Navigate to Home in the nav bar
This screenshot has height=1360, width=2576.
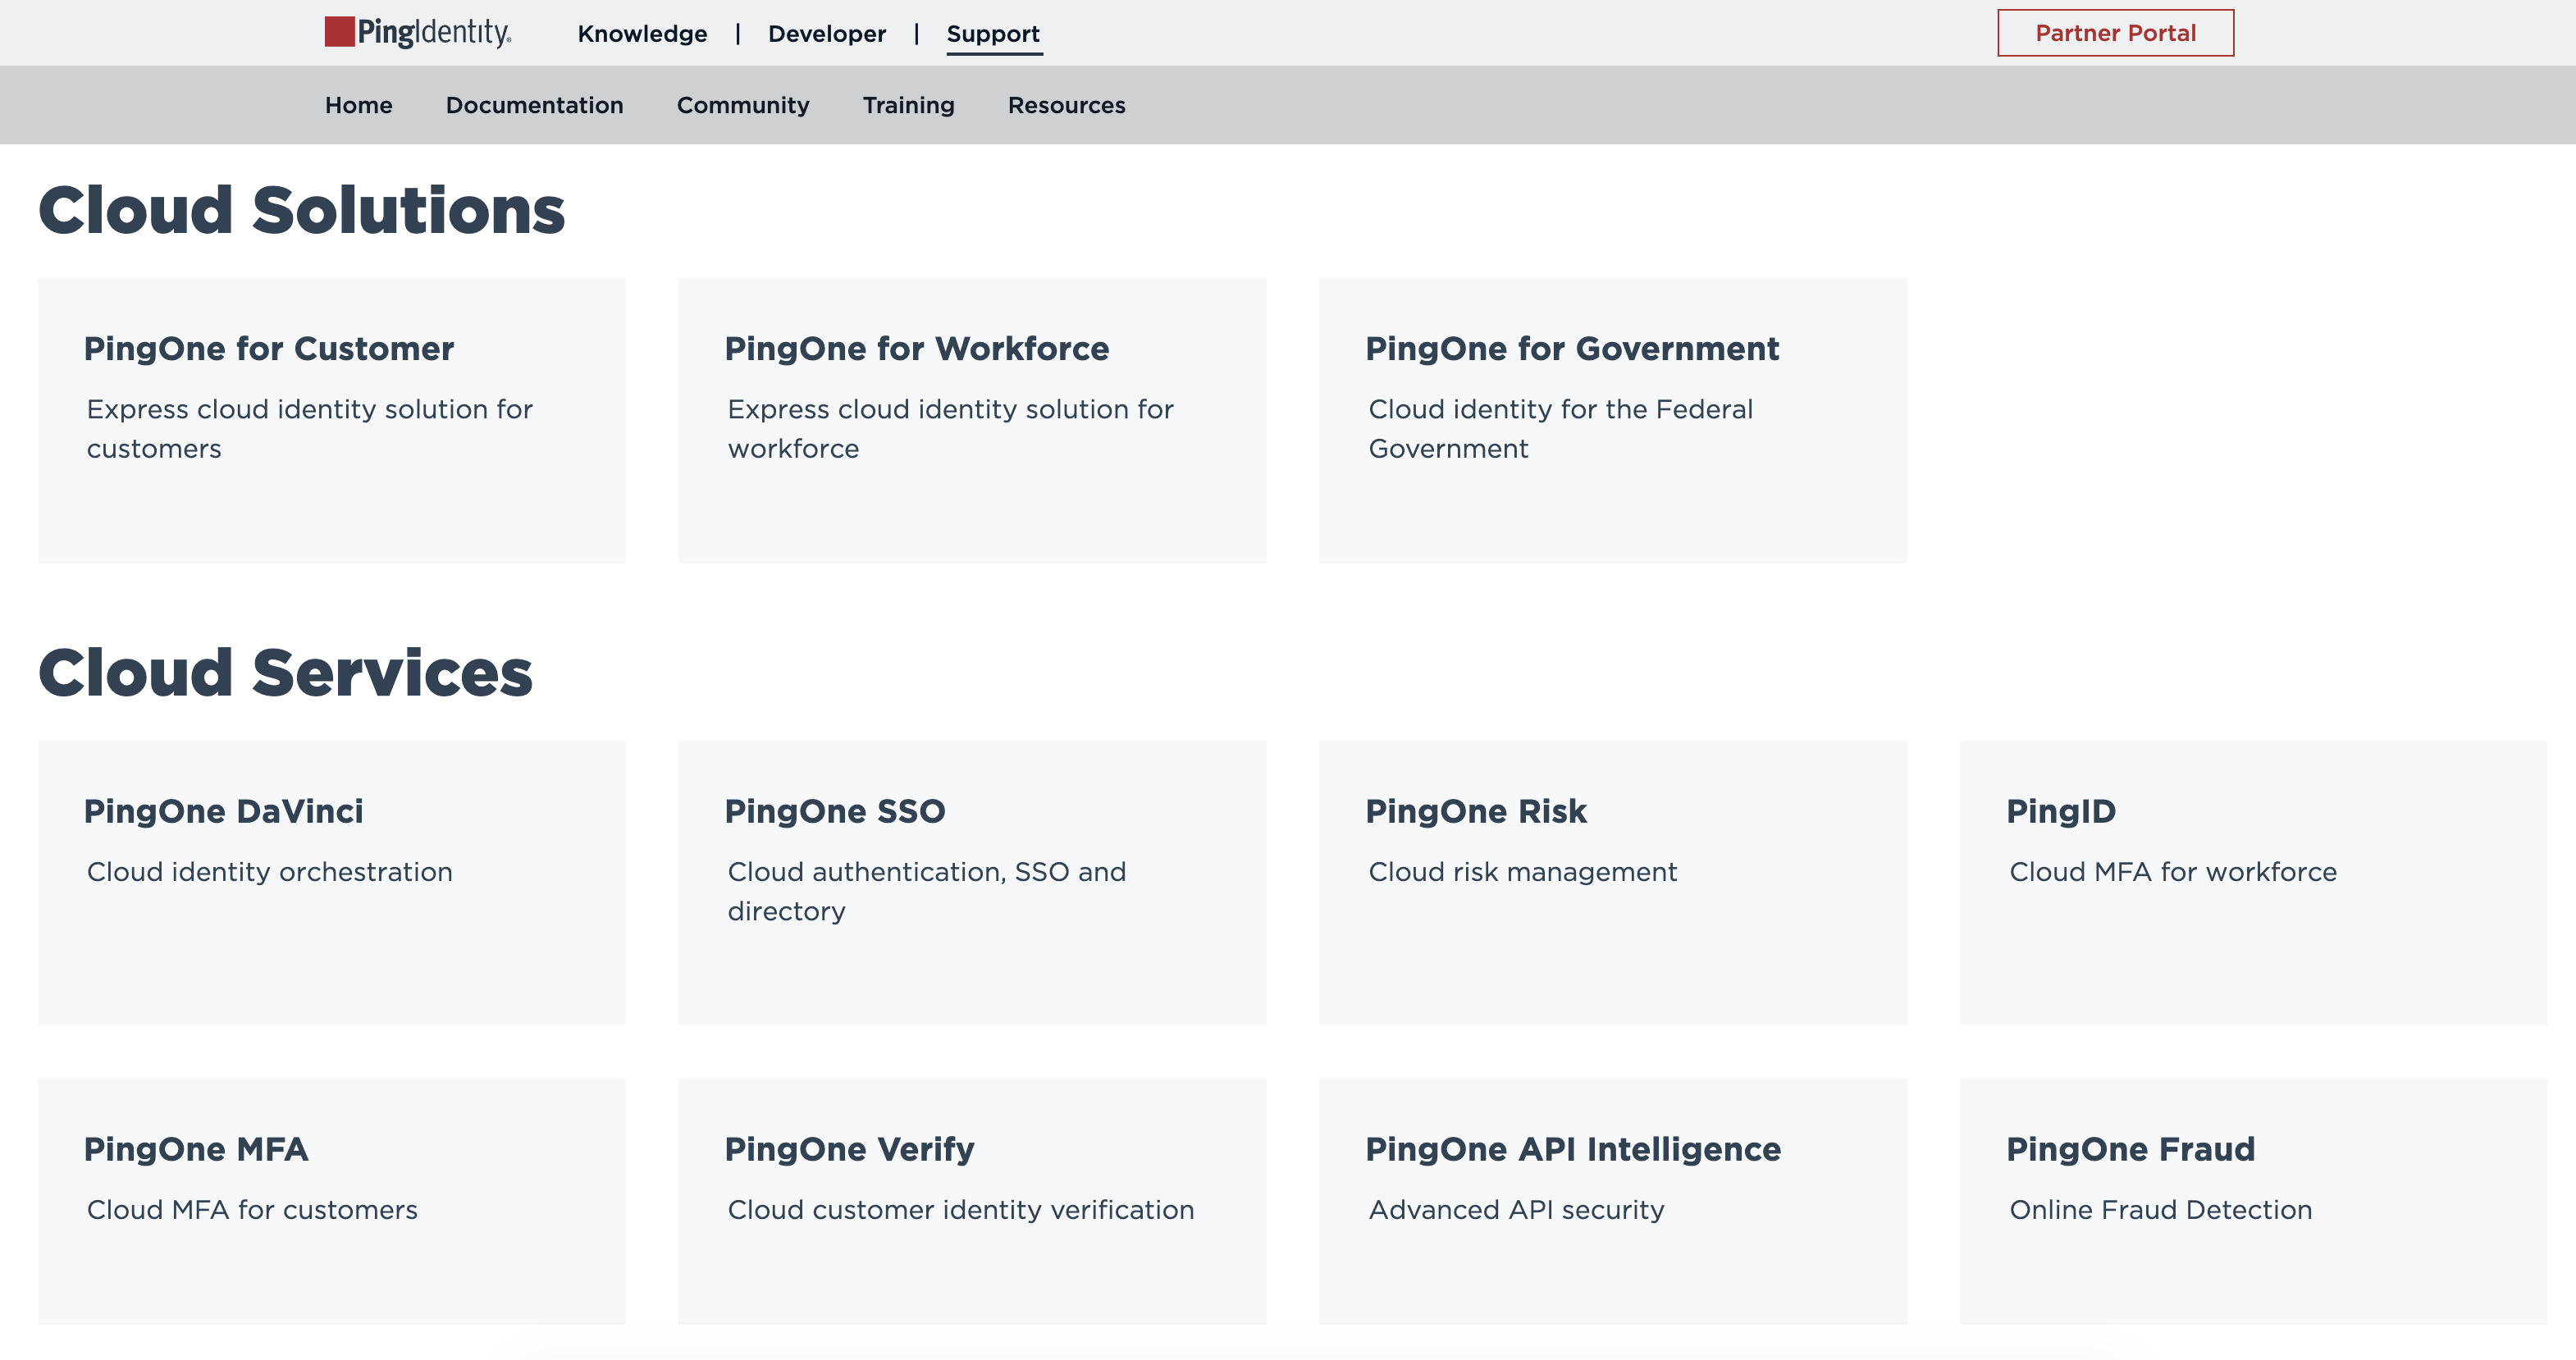pos(358,105)
